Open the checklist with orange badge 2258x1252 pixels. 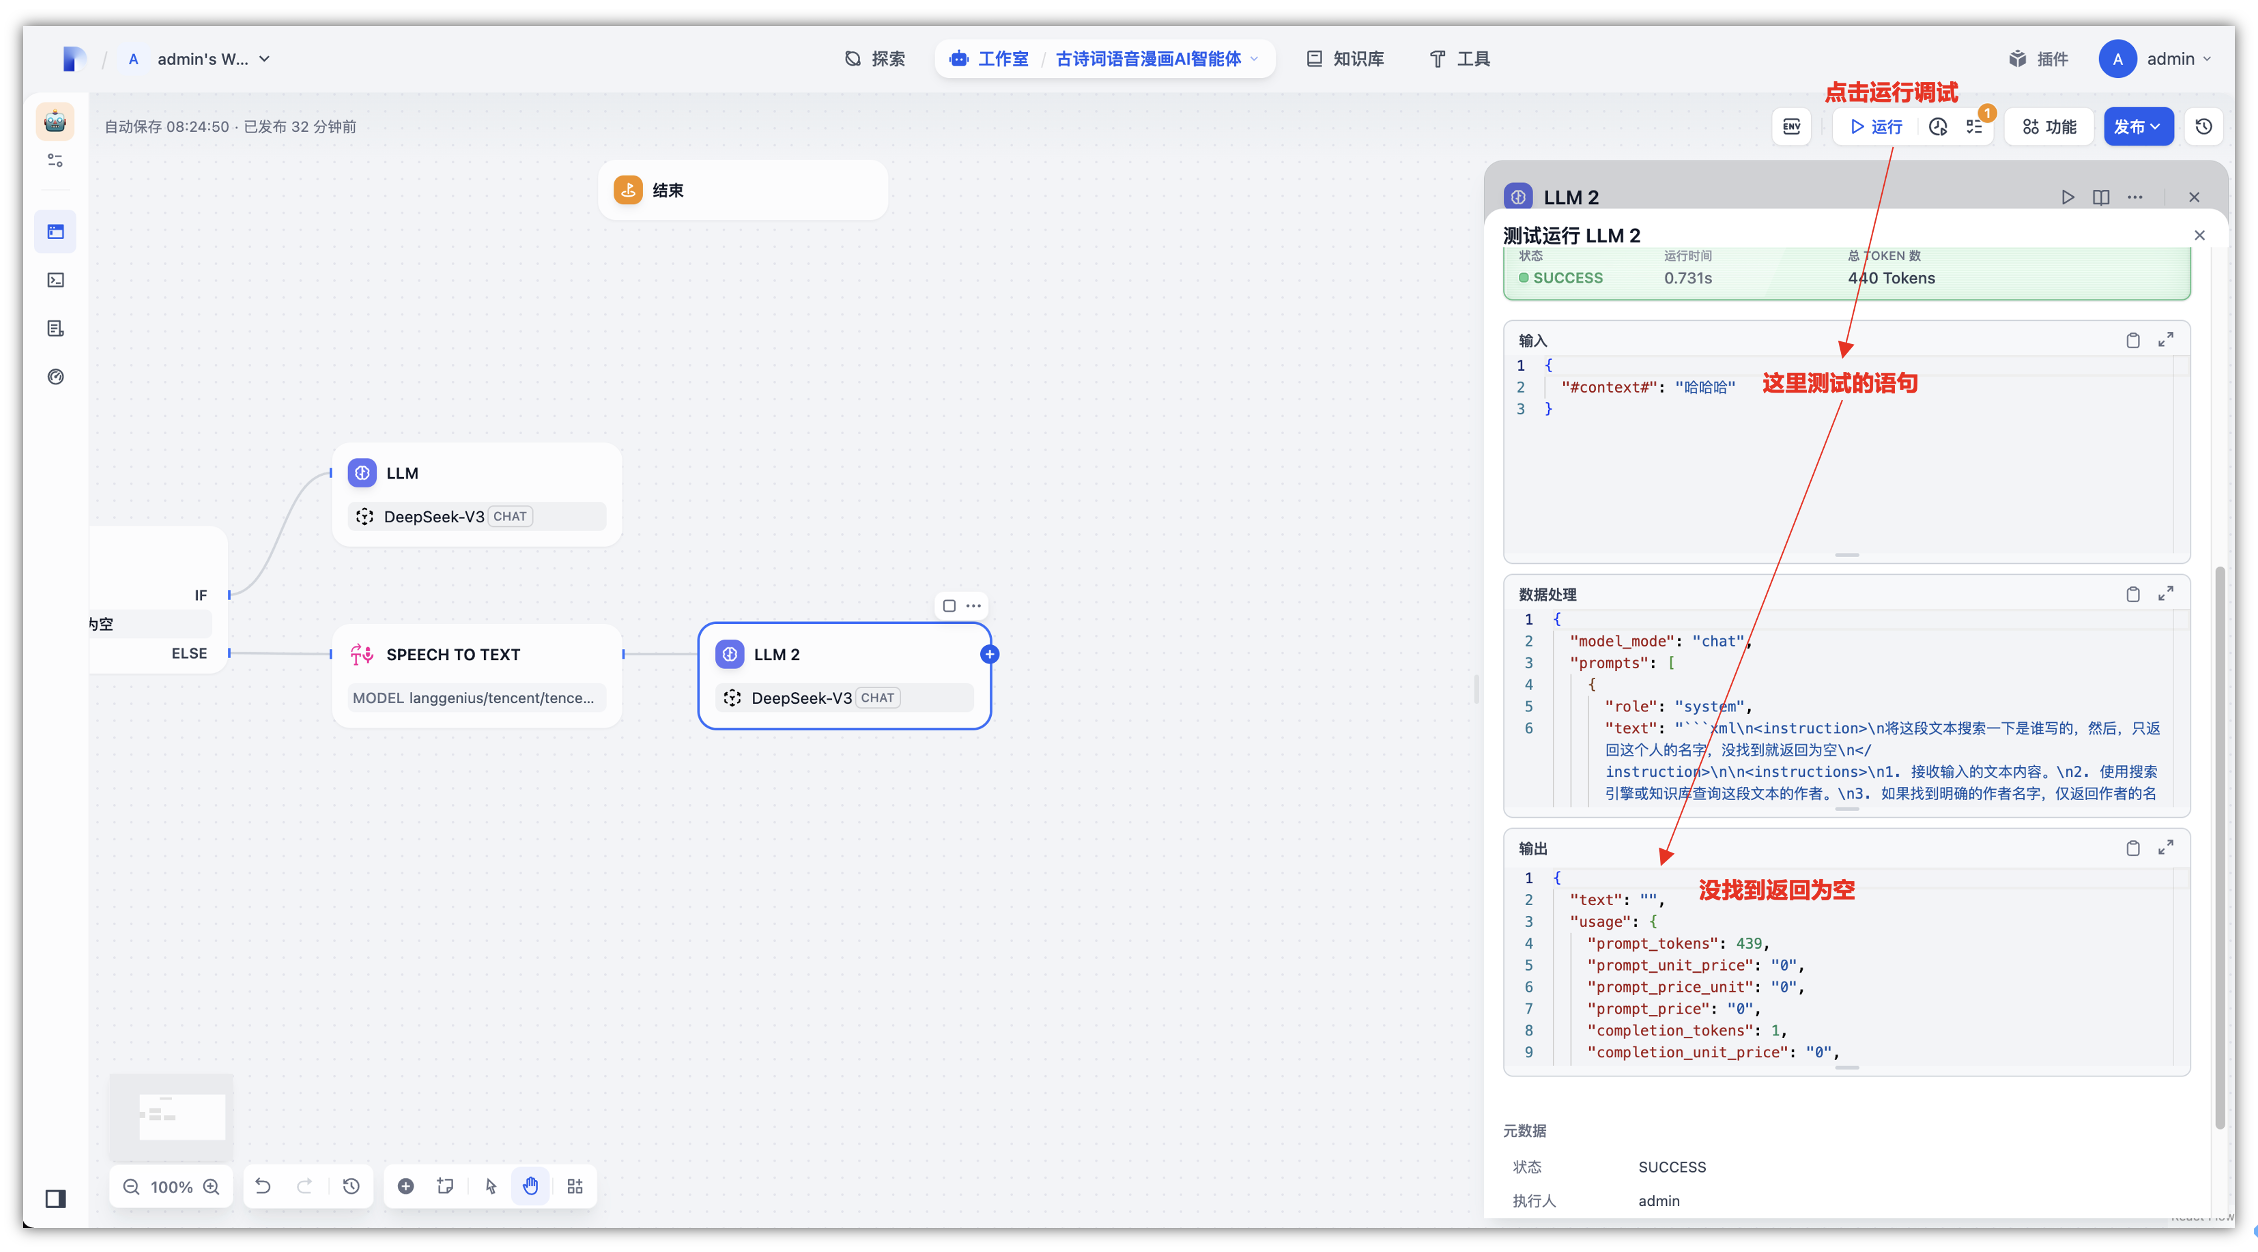coord(1974,127)
